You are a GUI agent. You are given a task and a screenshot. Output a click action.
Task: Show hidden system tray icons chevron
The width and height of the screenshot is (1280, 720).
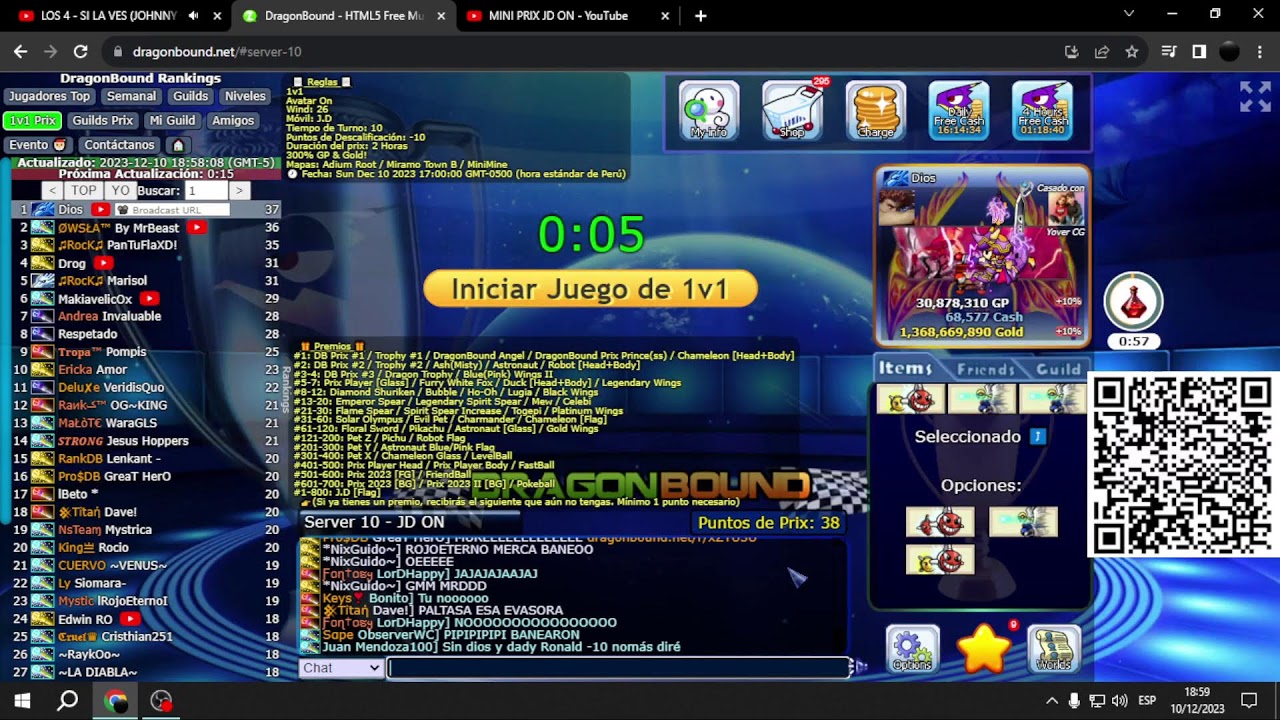click(1051, 701)
